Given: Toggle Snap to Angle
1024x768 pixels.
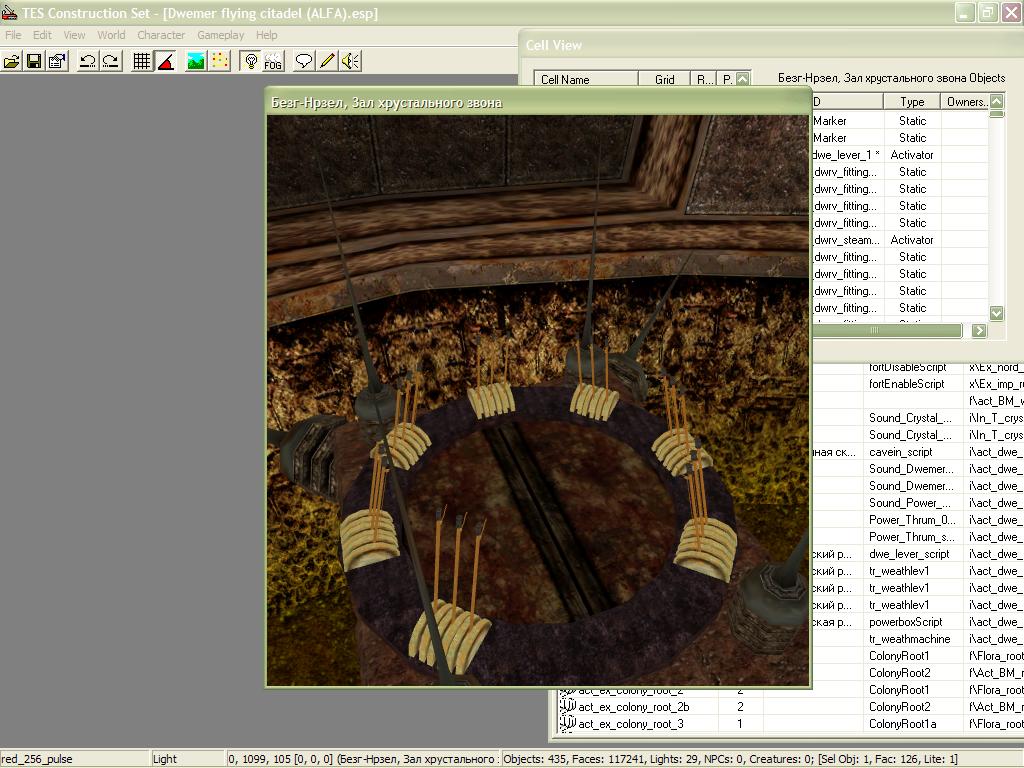Looking at the screenshot, I should pos(166,61).
